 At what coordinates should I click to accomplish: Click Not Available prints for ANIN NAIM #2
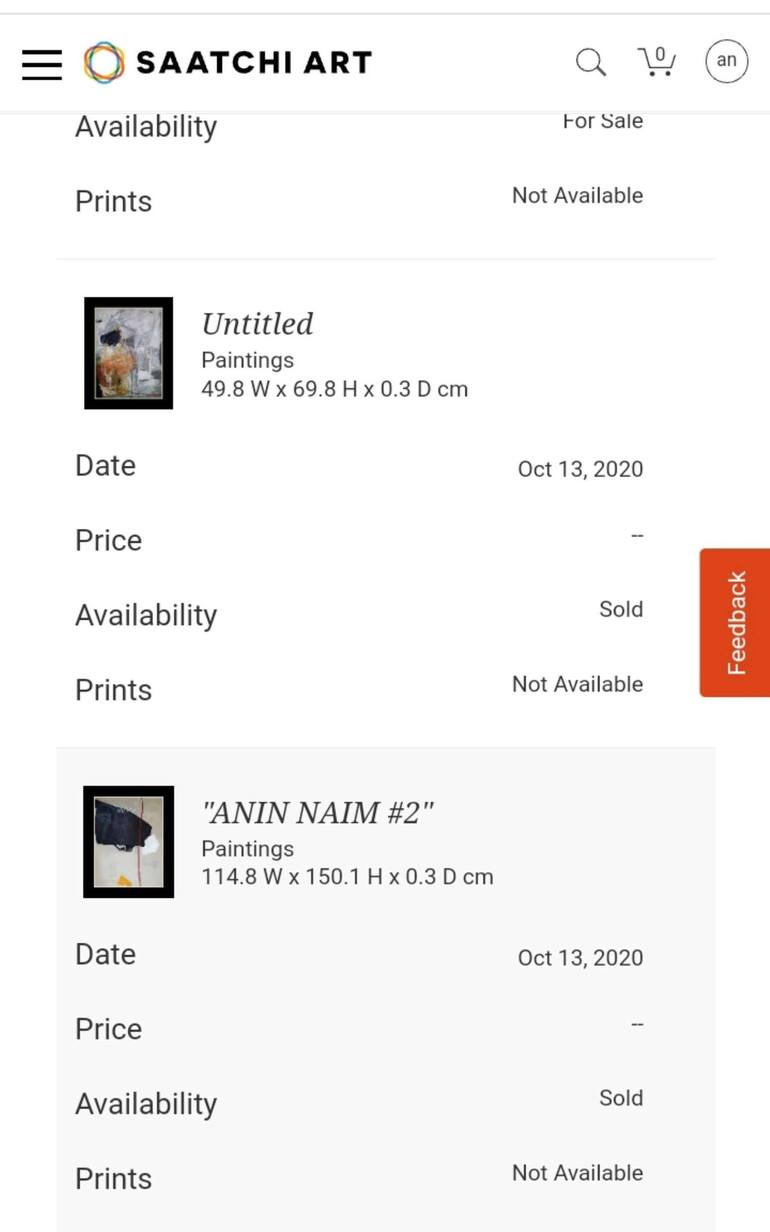(x=577, y=1173)
